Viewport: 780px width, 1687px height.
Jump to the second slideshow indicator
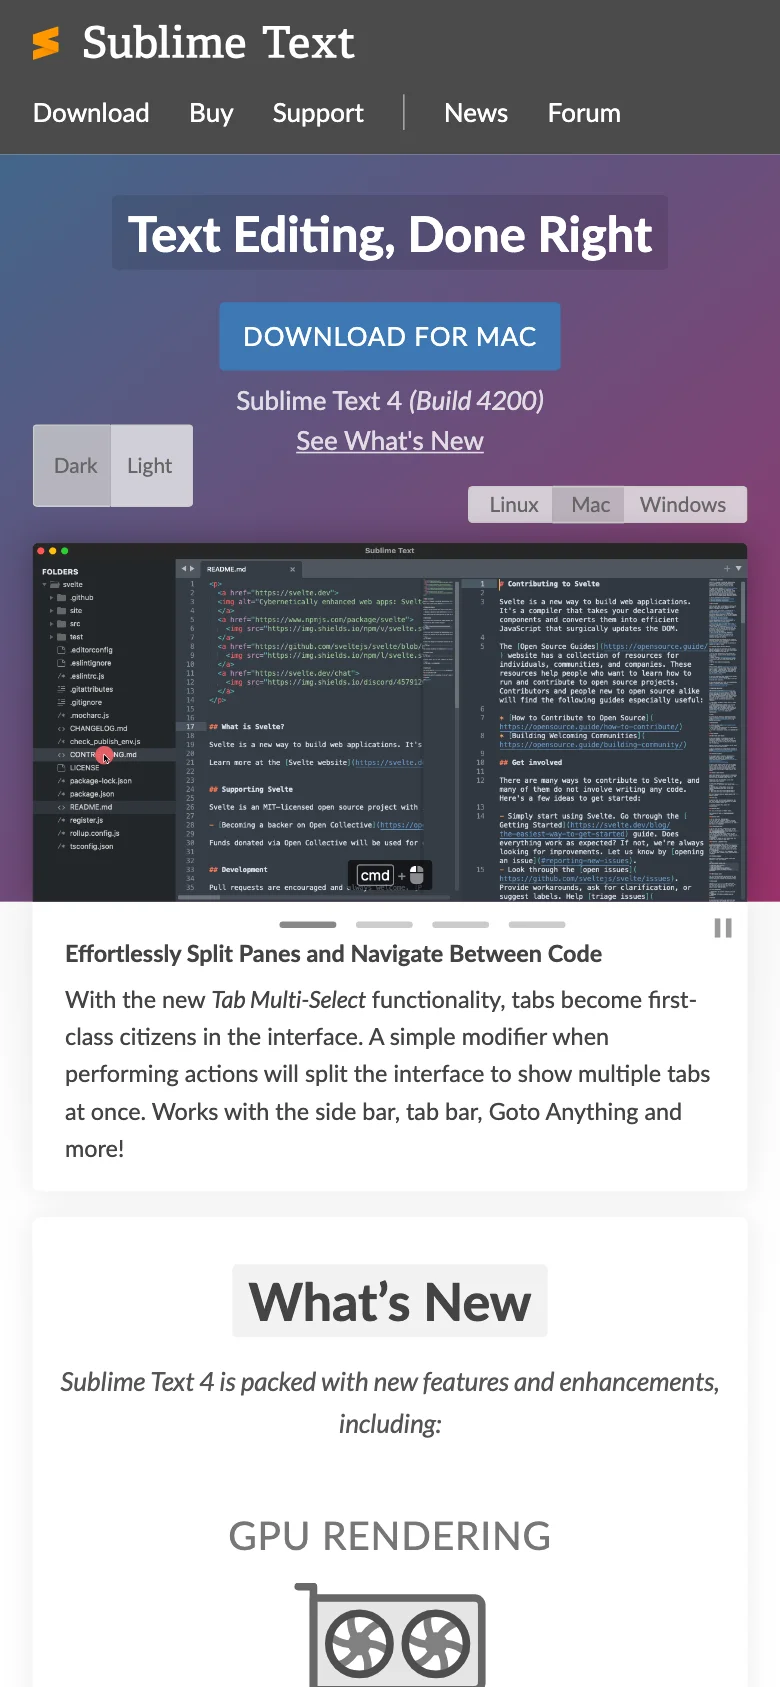point(384,925)
